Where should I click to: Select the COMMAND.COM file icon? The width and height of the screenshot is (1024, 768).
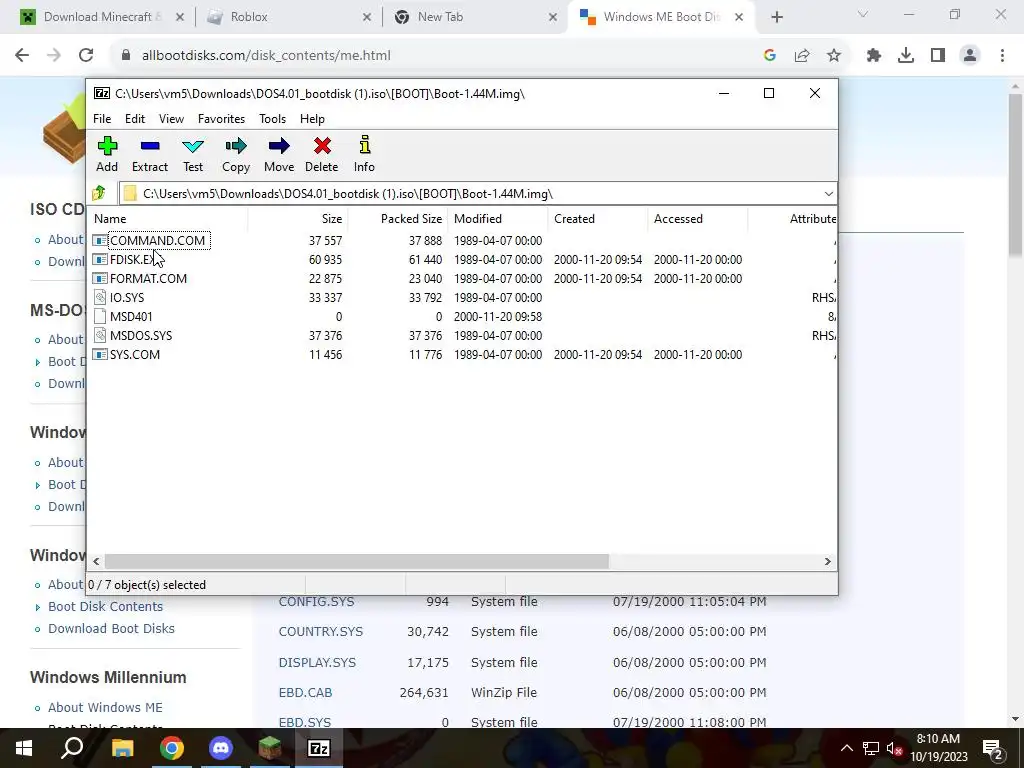(100, 240)
